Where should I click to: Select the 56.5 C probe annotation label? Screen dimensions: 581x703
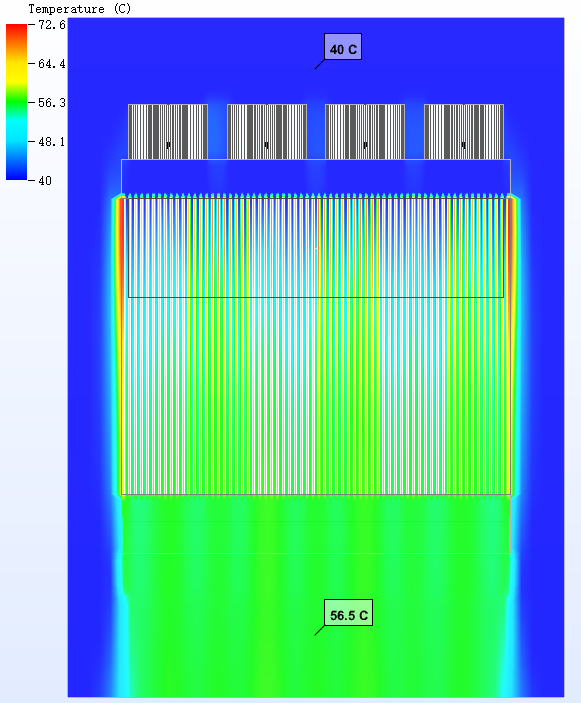click(348, 612)
